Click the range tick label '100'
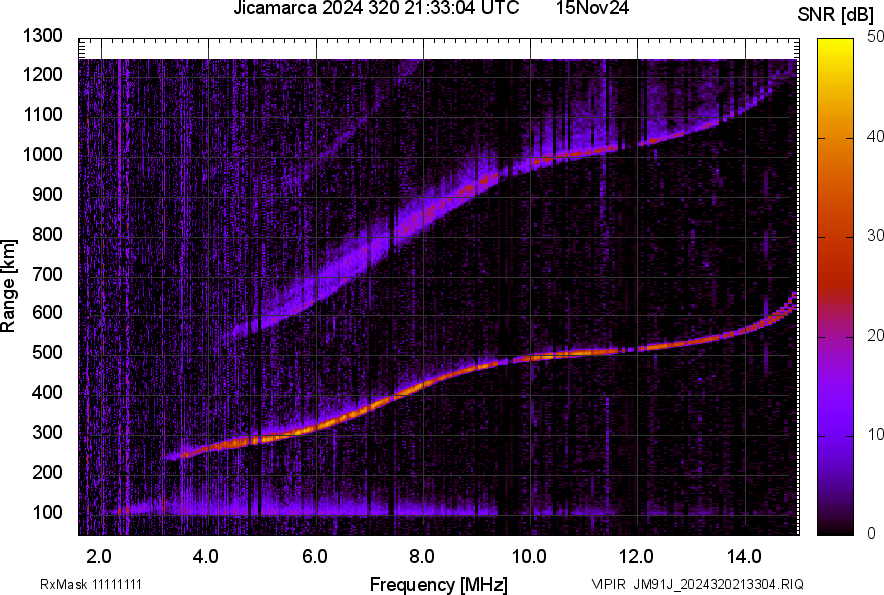884x595 pixels. coord(47,512)
